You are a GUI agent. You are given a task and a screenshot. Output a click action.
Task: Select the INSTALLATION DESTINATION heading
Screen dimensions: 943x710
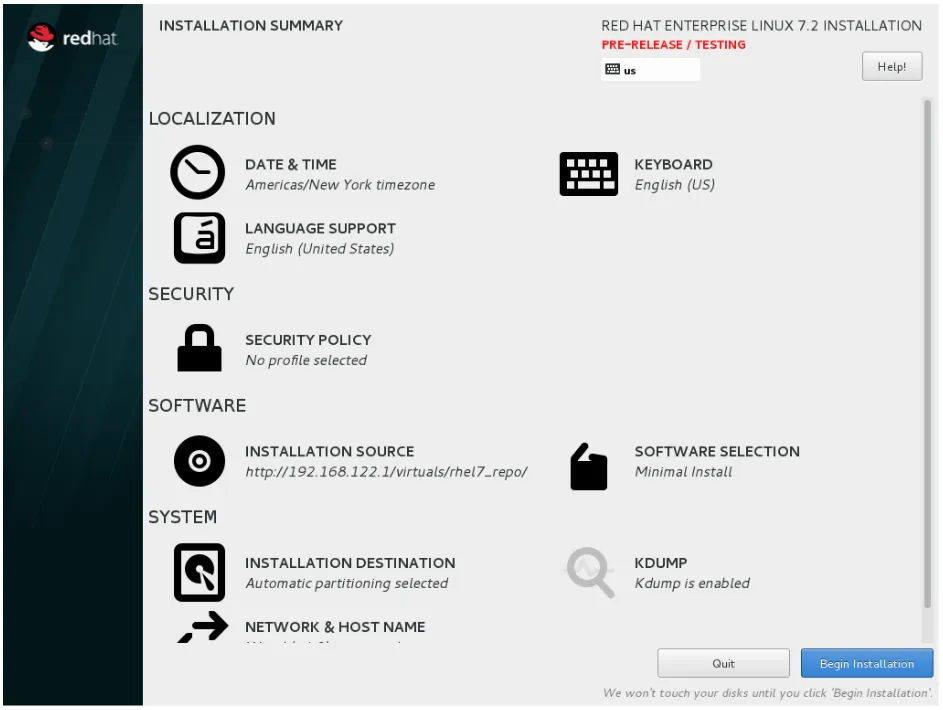pyautogui.click(x=350, y=563)
